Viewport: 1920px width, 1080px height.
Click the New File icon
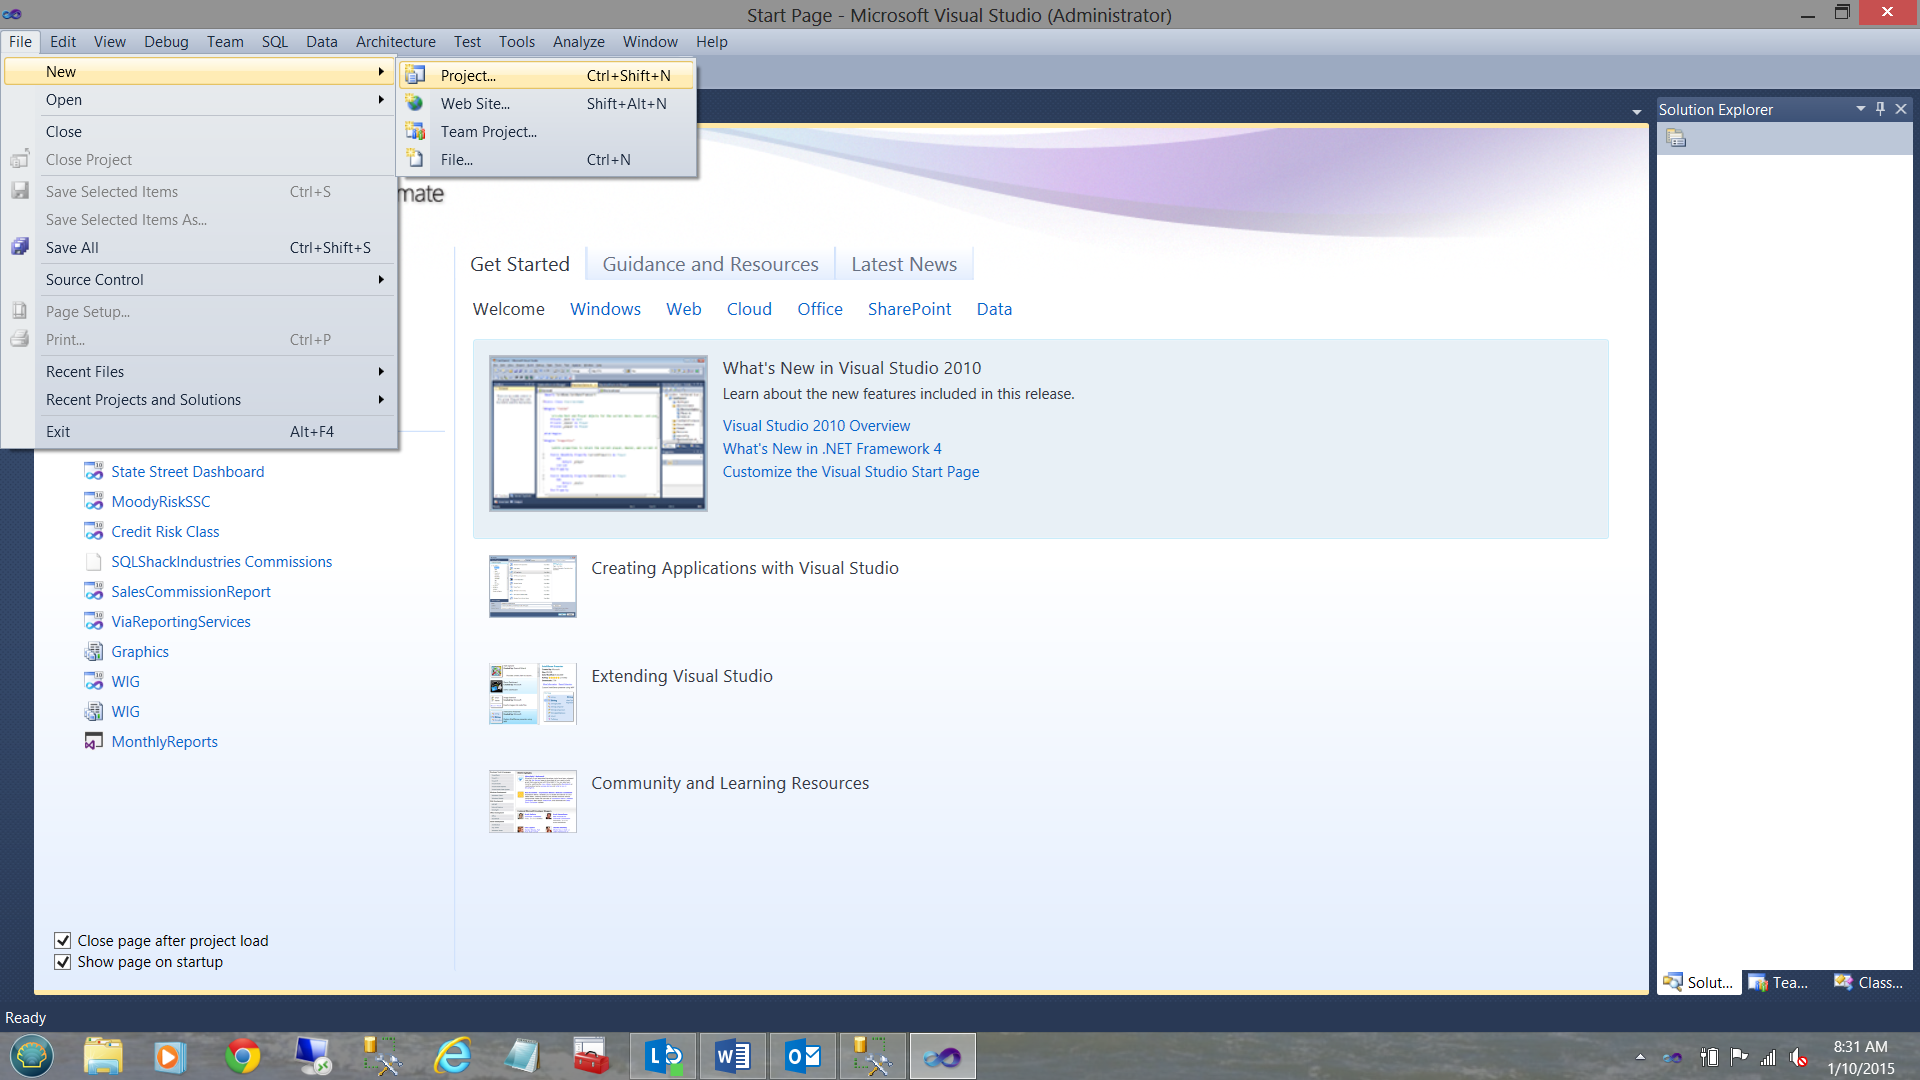(415, 159)
